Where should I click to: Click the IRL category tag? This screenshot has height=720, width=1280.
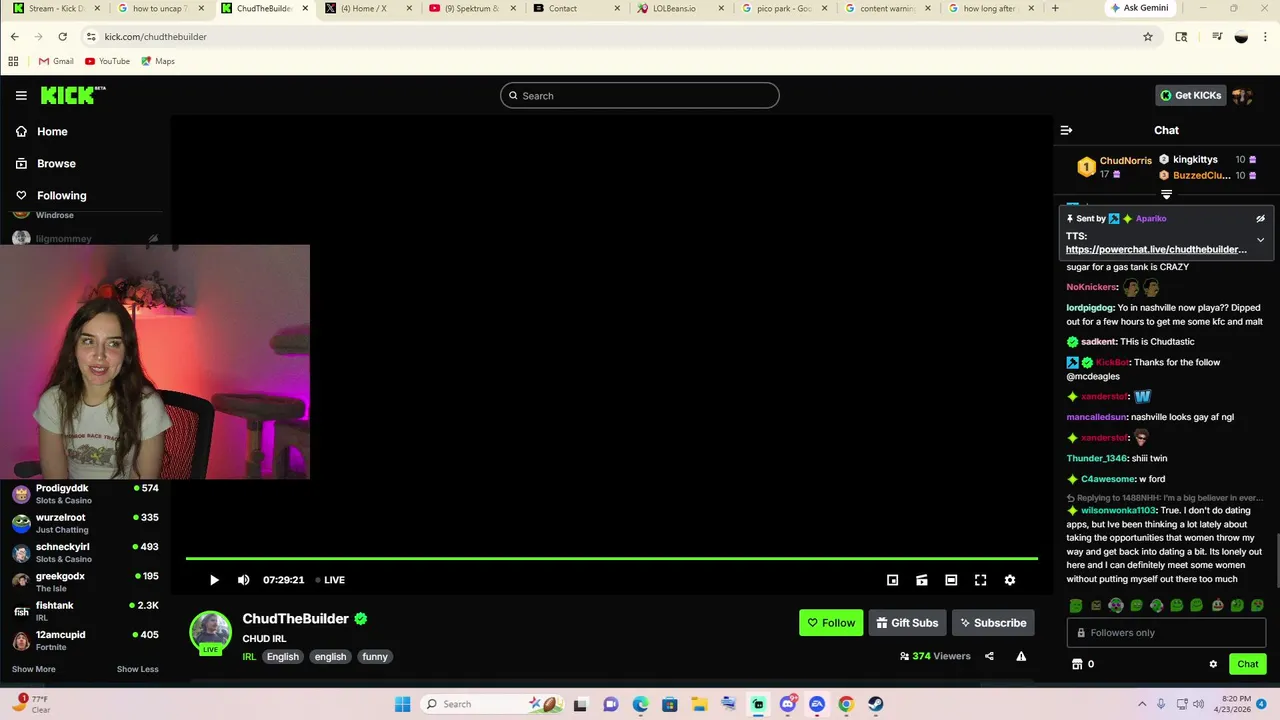[249, 657]
